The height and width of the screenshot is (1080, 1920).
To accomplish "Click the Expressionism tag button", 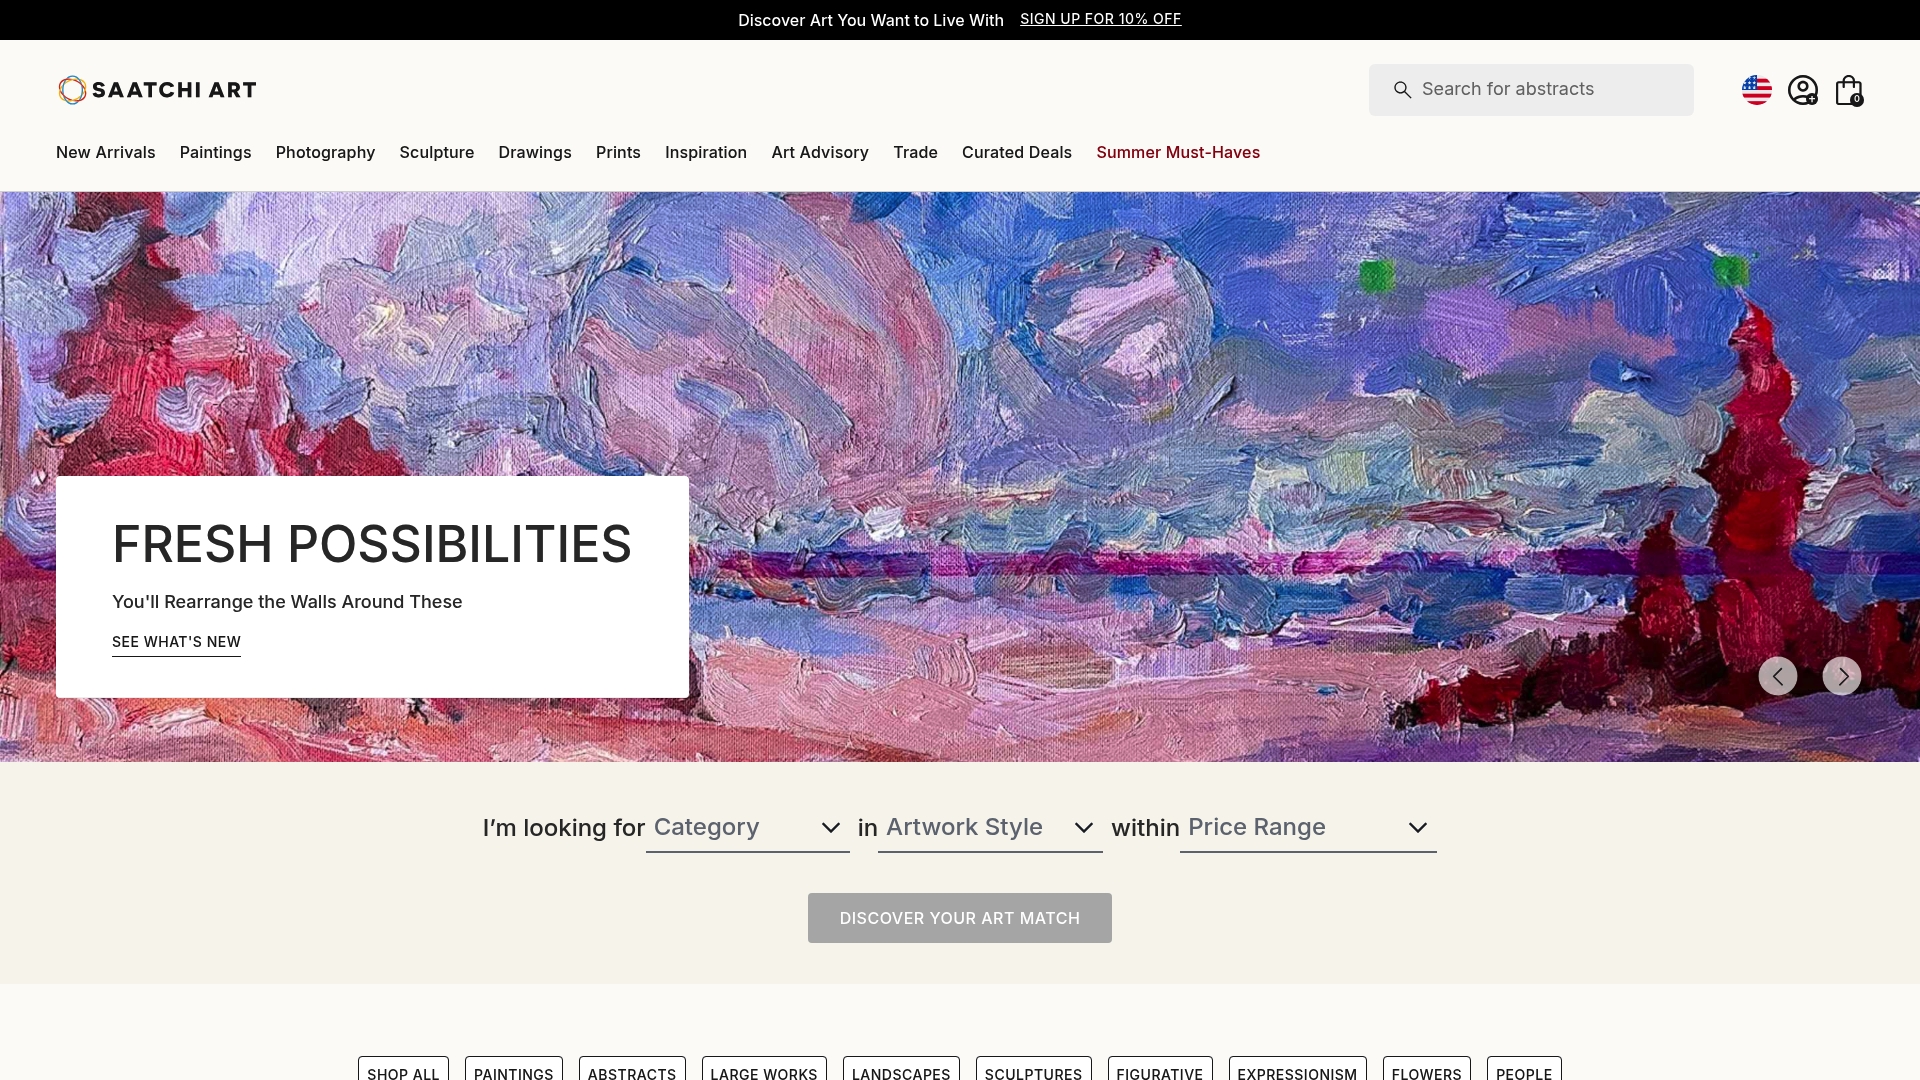I will pos(1298,1069).
